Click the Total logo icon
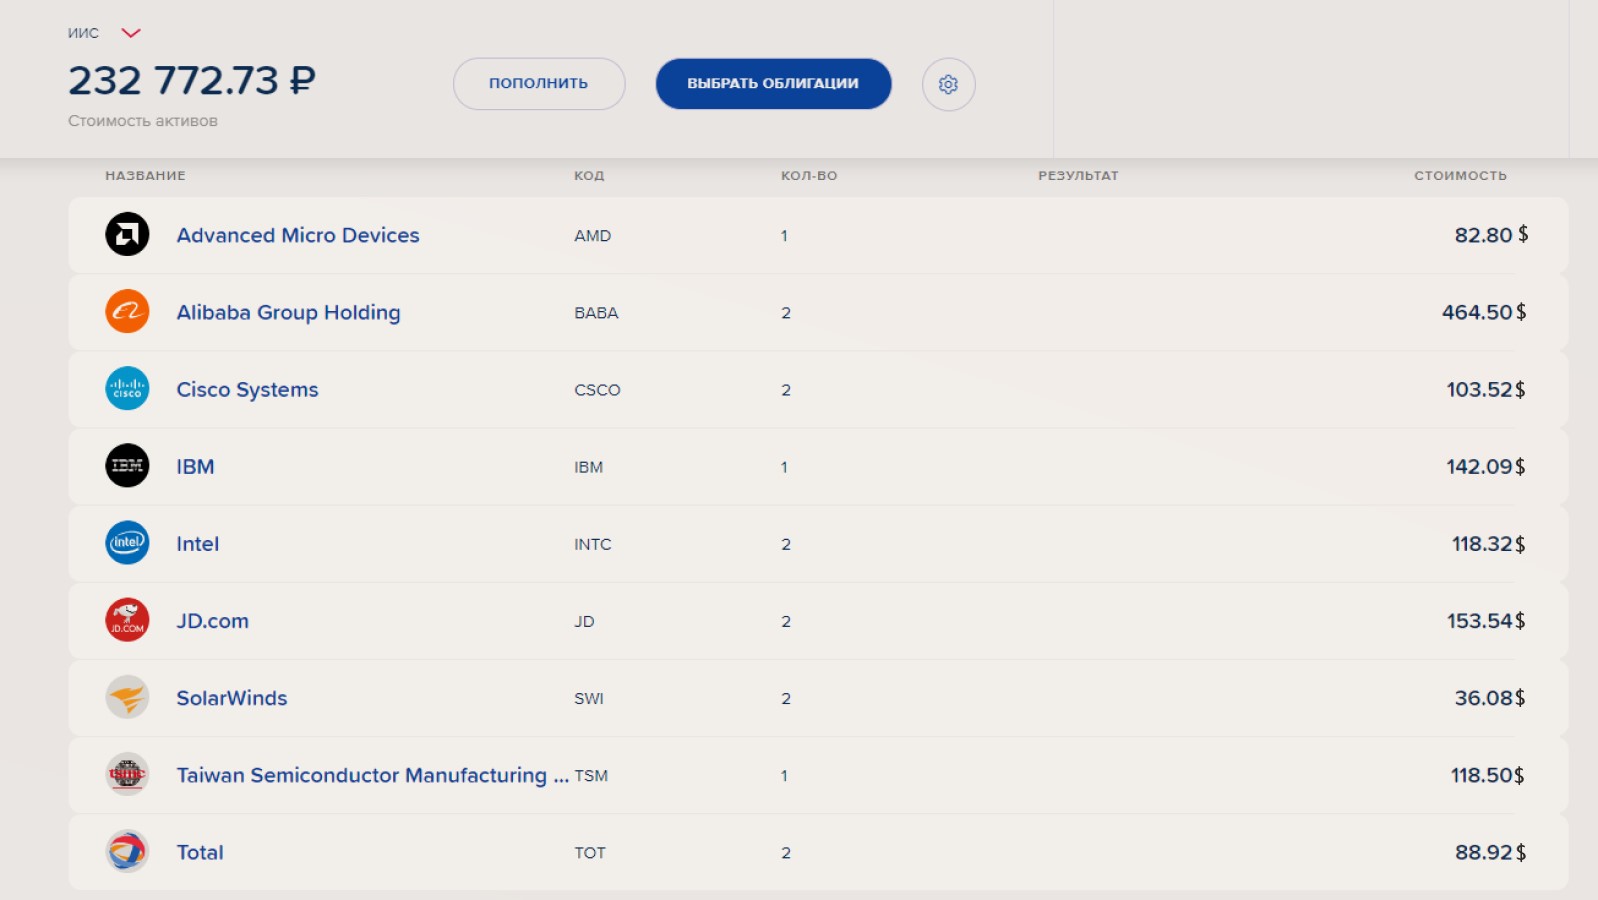Viewport: 1598px width, 900px height. click(x=127, y=852)
